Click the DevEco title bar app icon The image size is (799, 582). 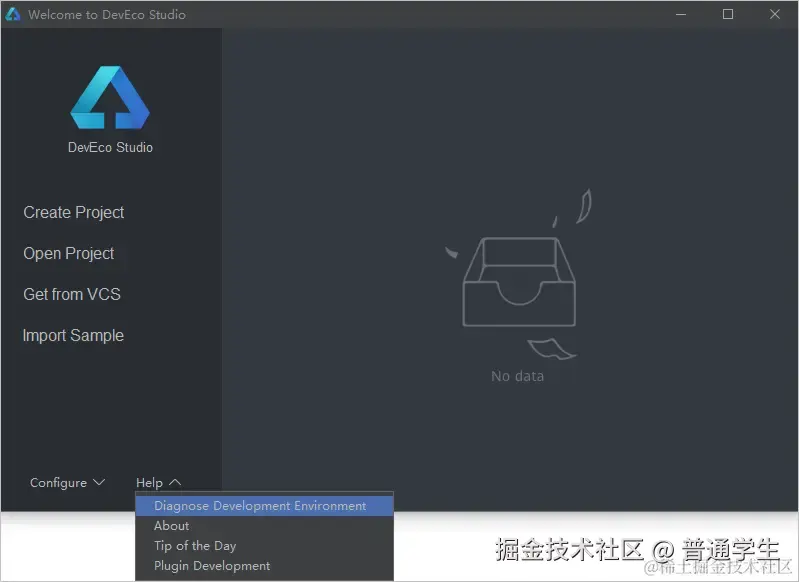(13, 14)
